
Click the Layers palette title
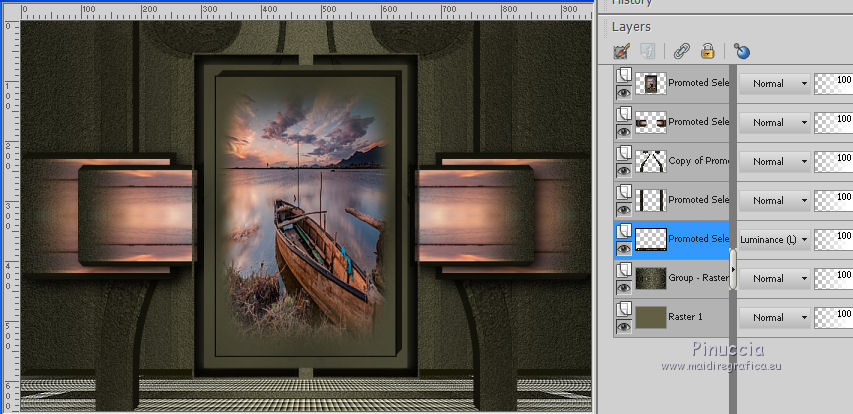point(631,27)
